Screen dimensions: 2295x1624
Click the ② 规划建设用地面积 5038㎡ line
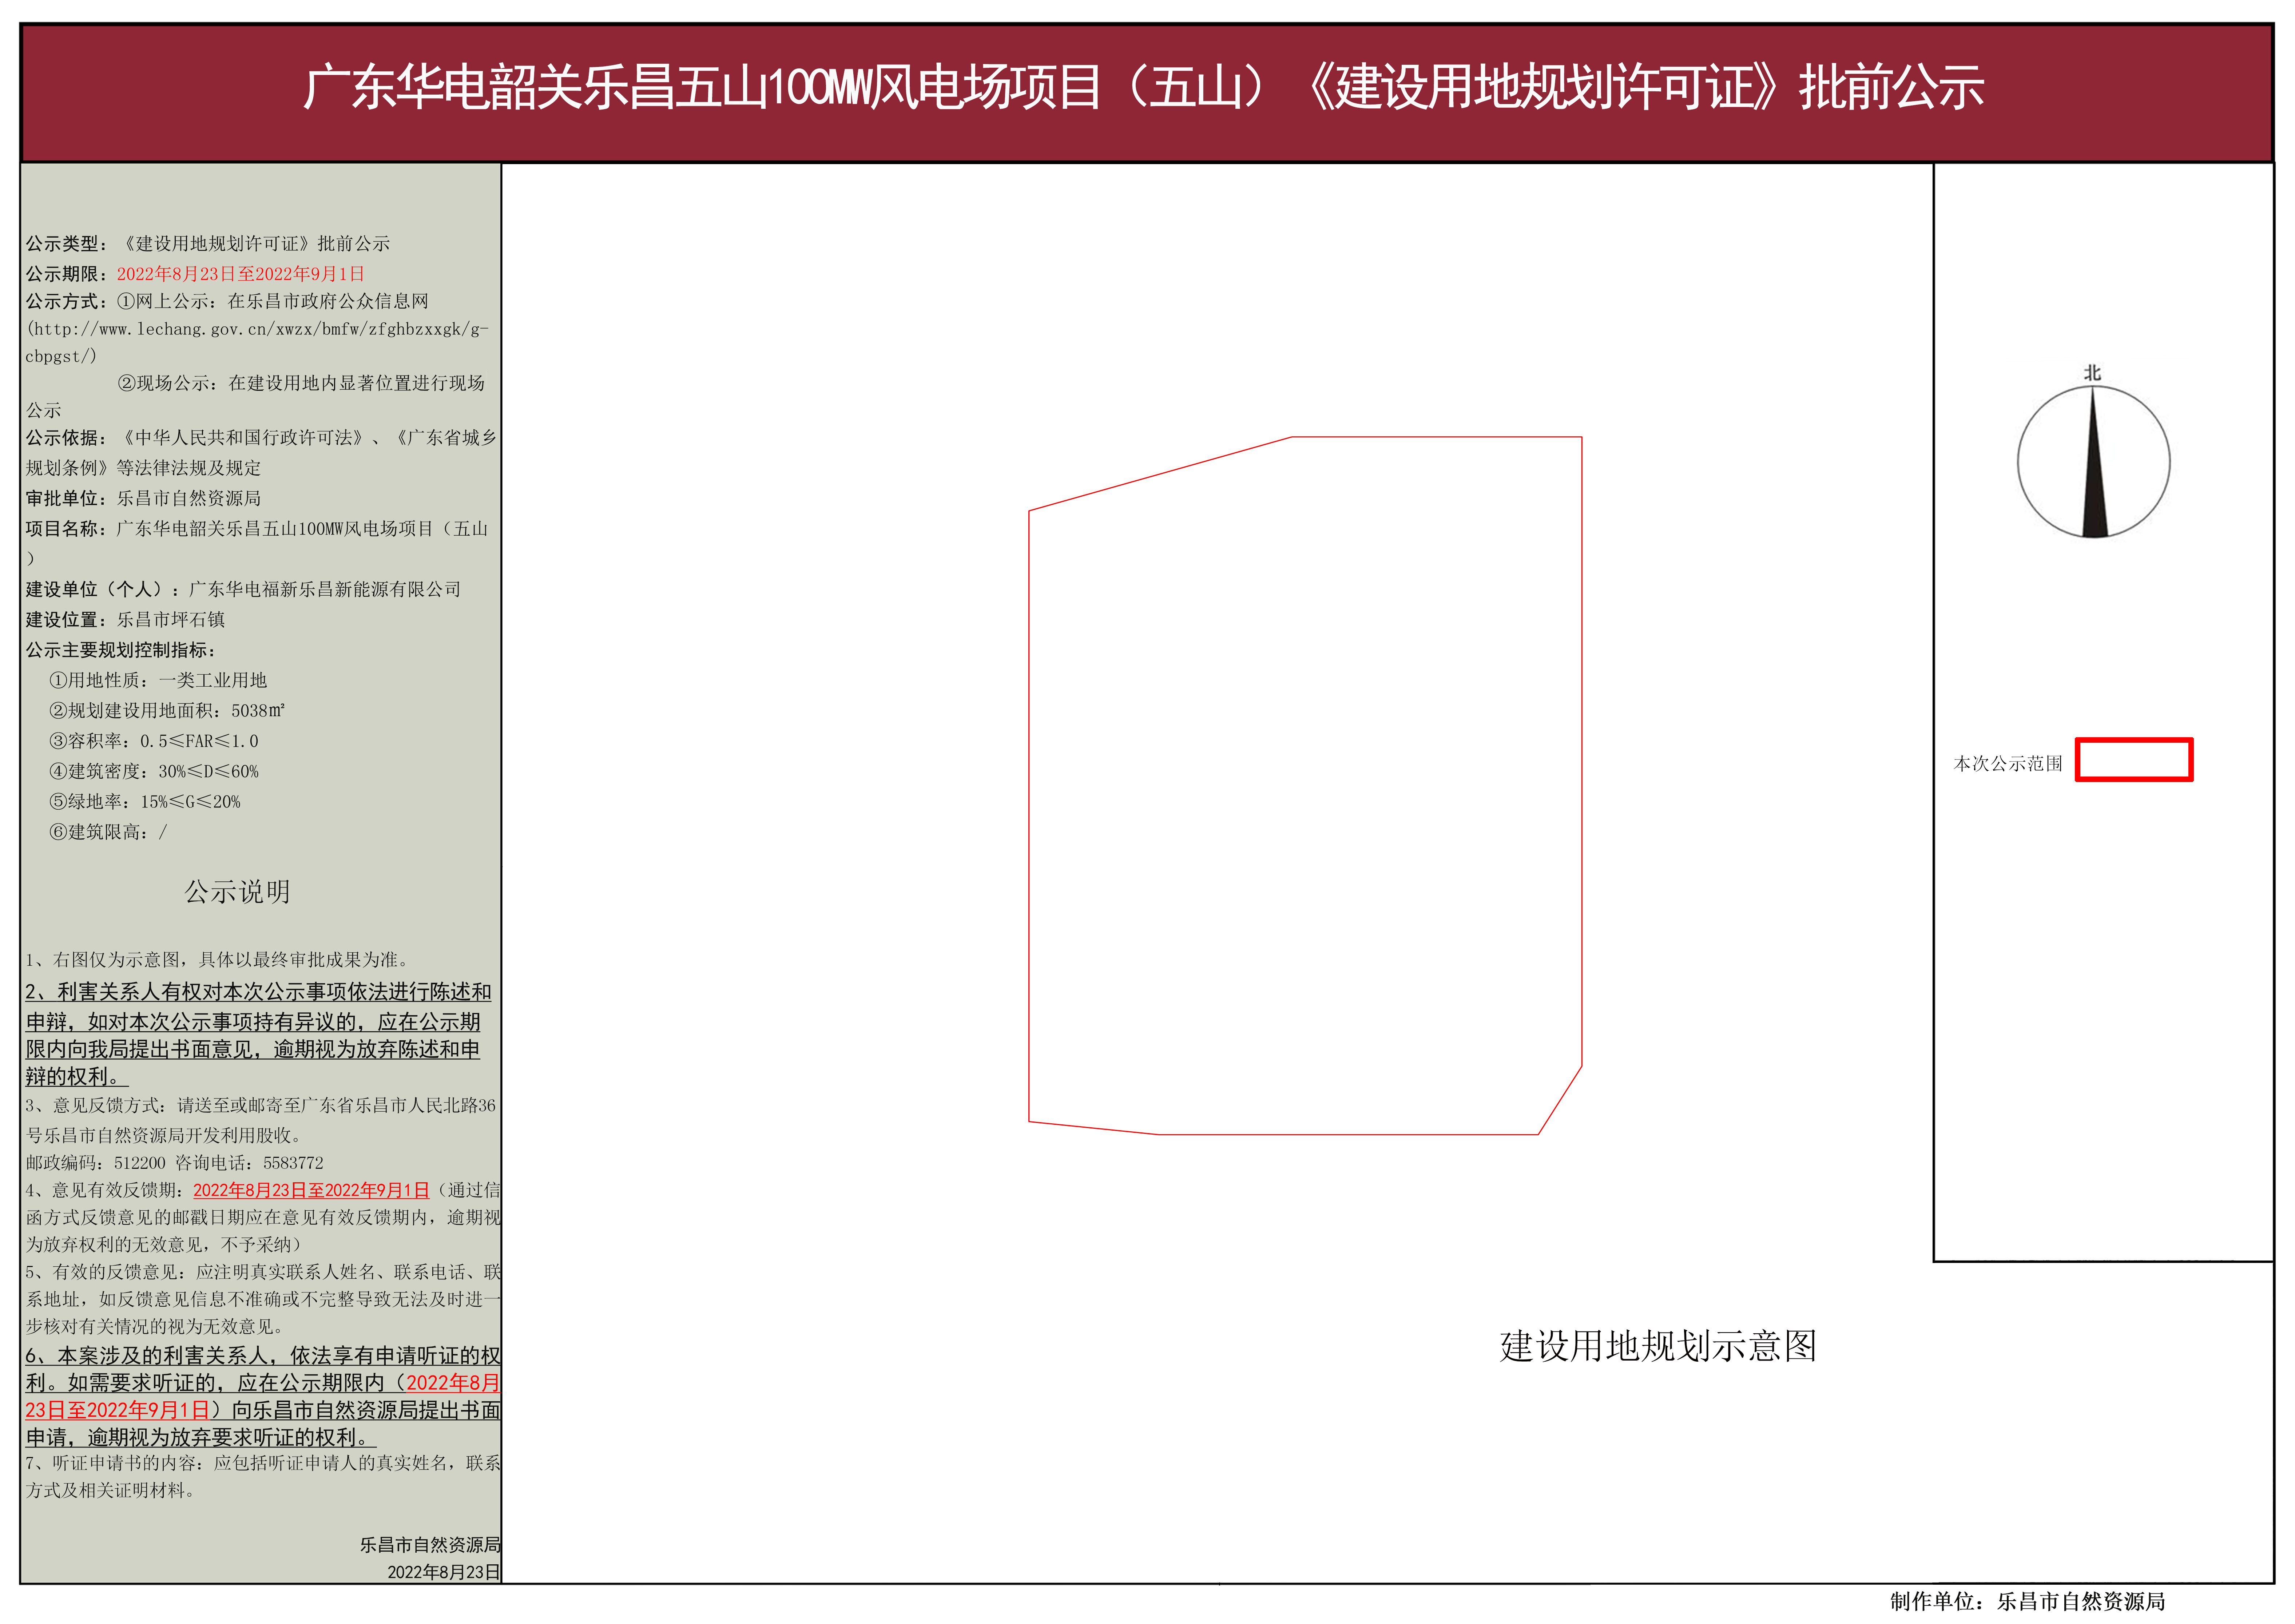click(167, 711)
